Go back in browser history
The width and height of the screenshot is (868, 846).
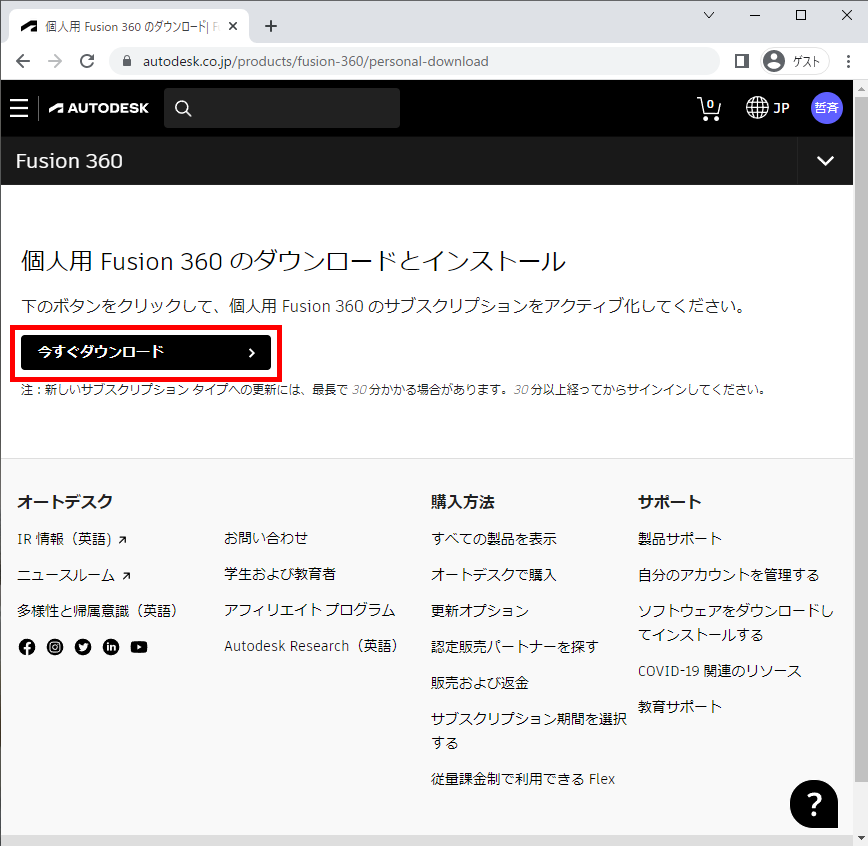click(23, 61)
